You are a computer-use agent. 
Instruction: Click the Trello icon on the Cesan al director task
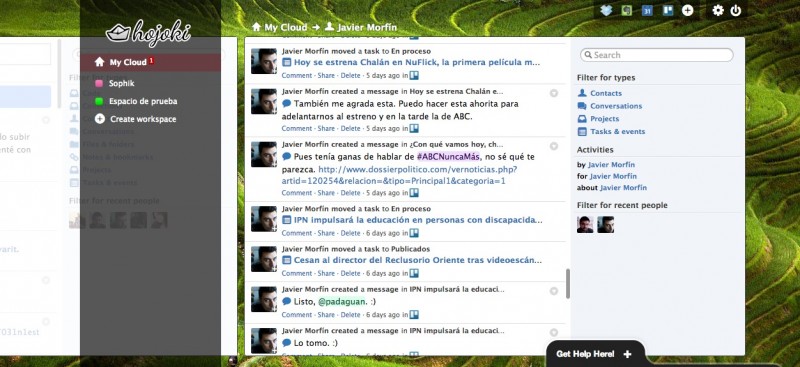(414, 273)
